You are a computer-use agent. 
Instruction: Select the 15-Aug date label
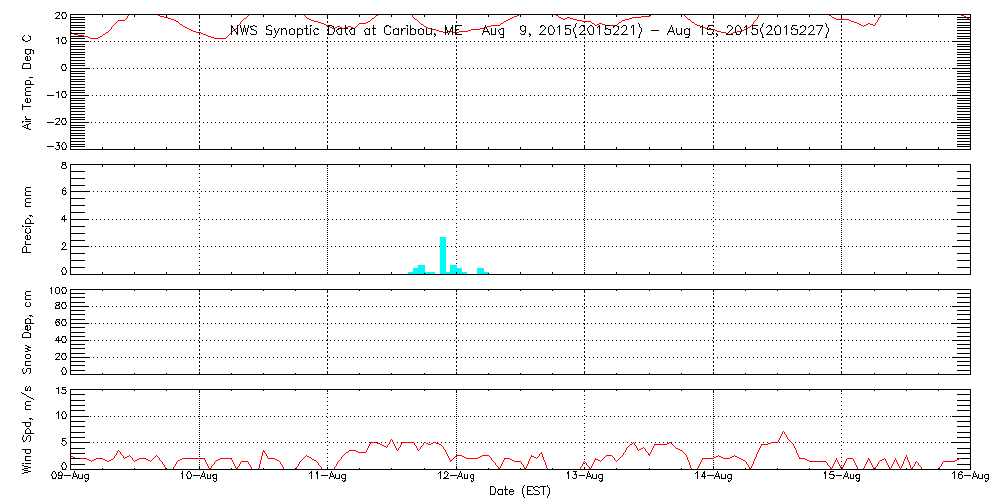coord(842,477)
